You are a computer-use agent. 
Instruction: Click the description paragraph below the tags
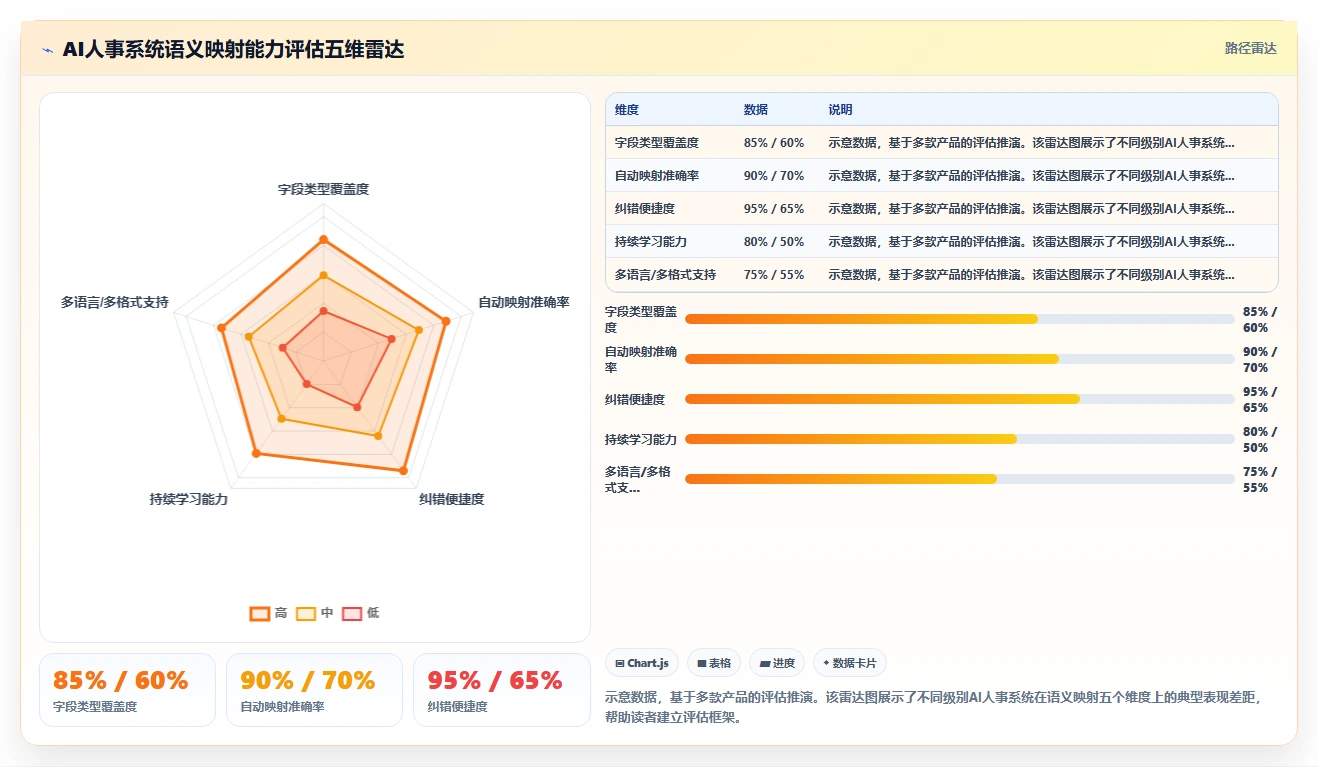935,707
